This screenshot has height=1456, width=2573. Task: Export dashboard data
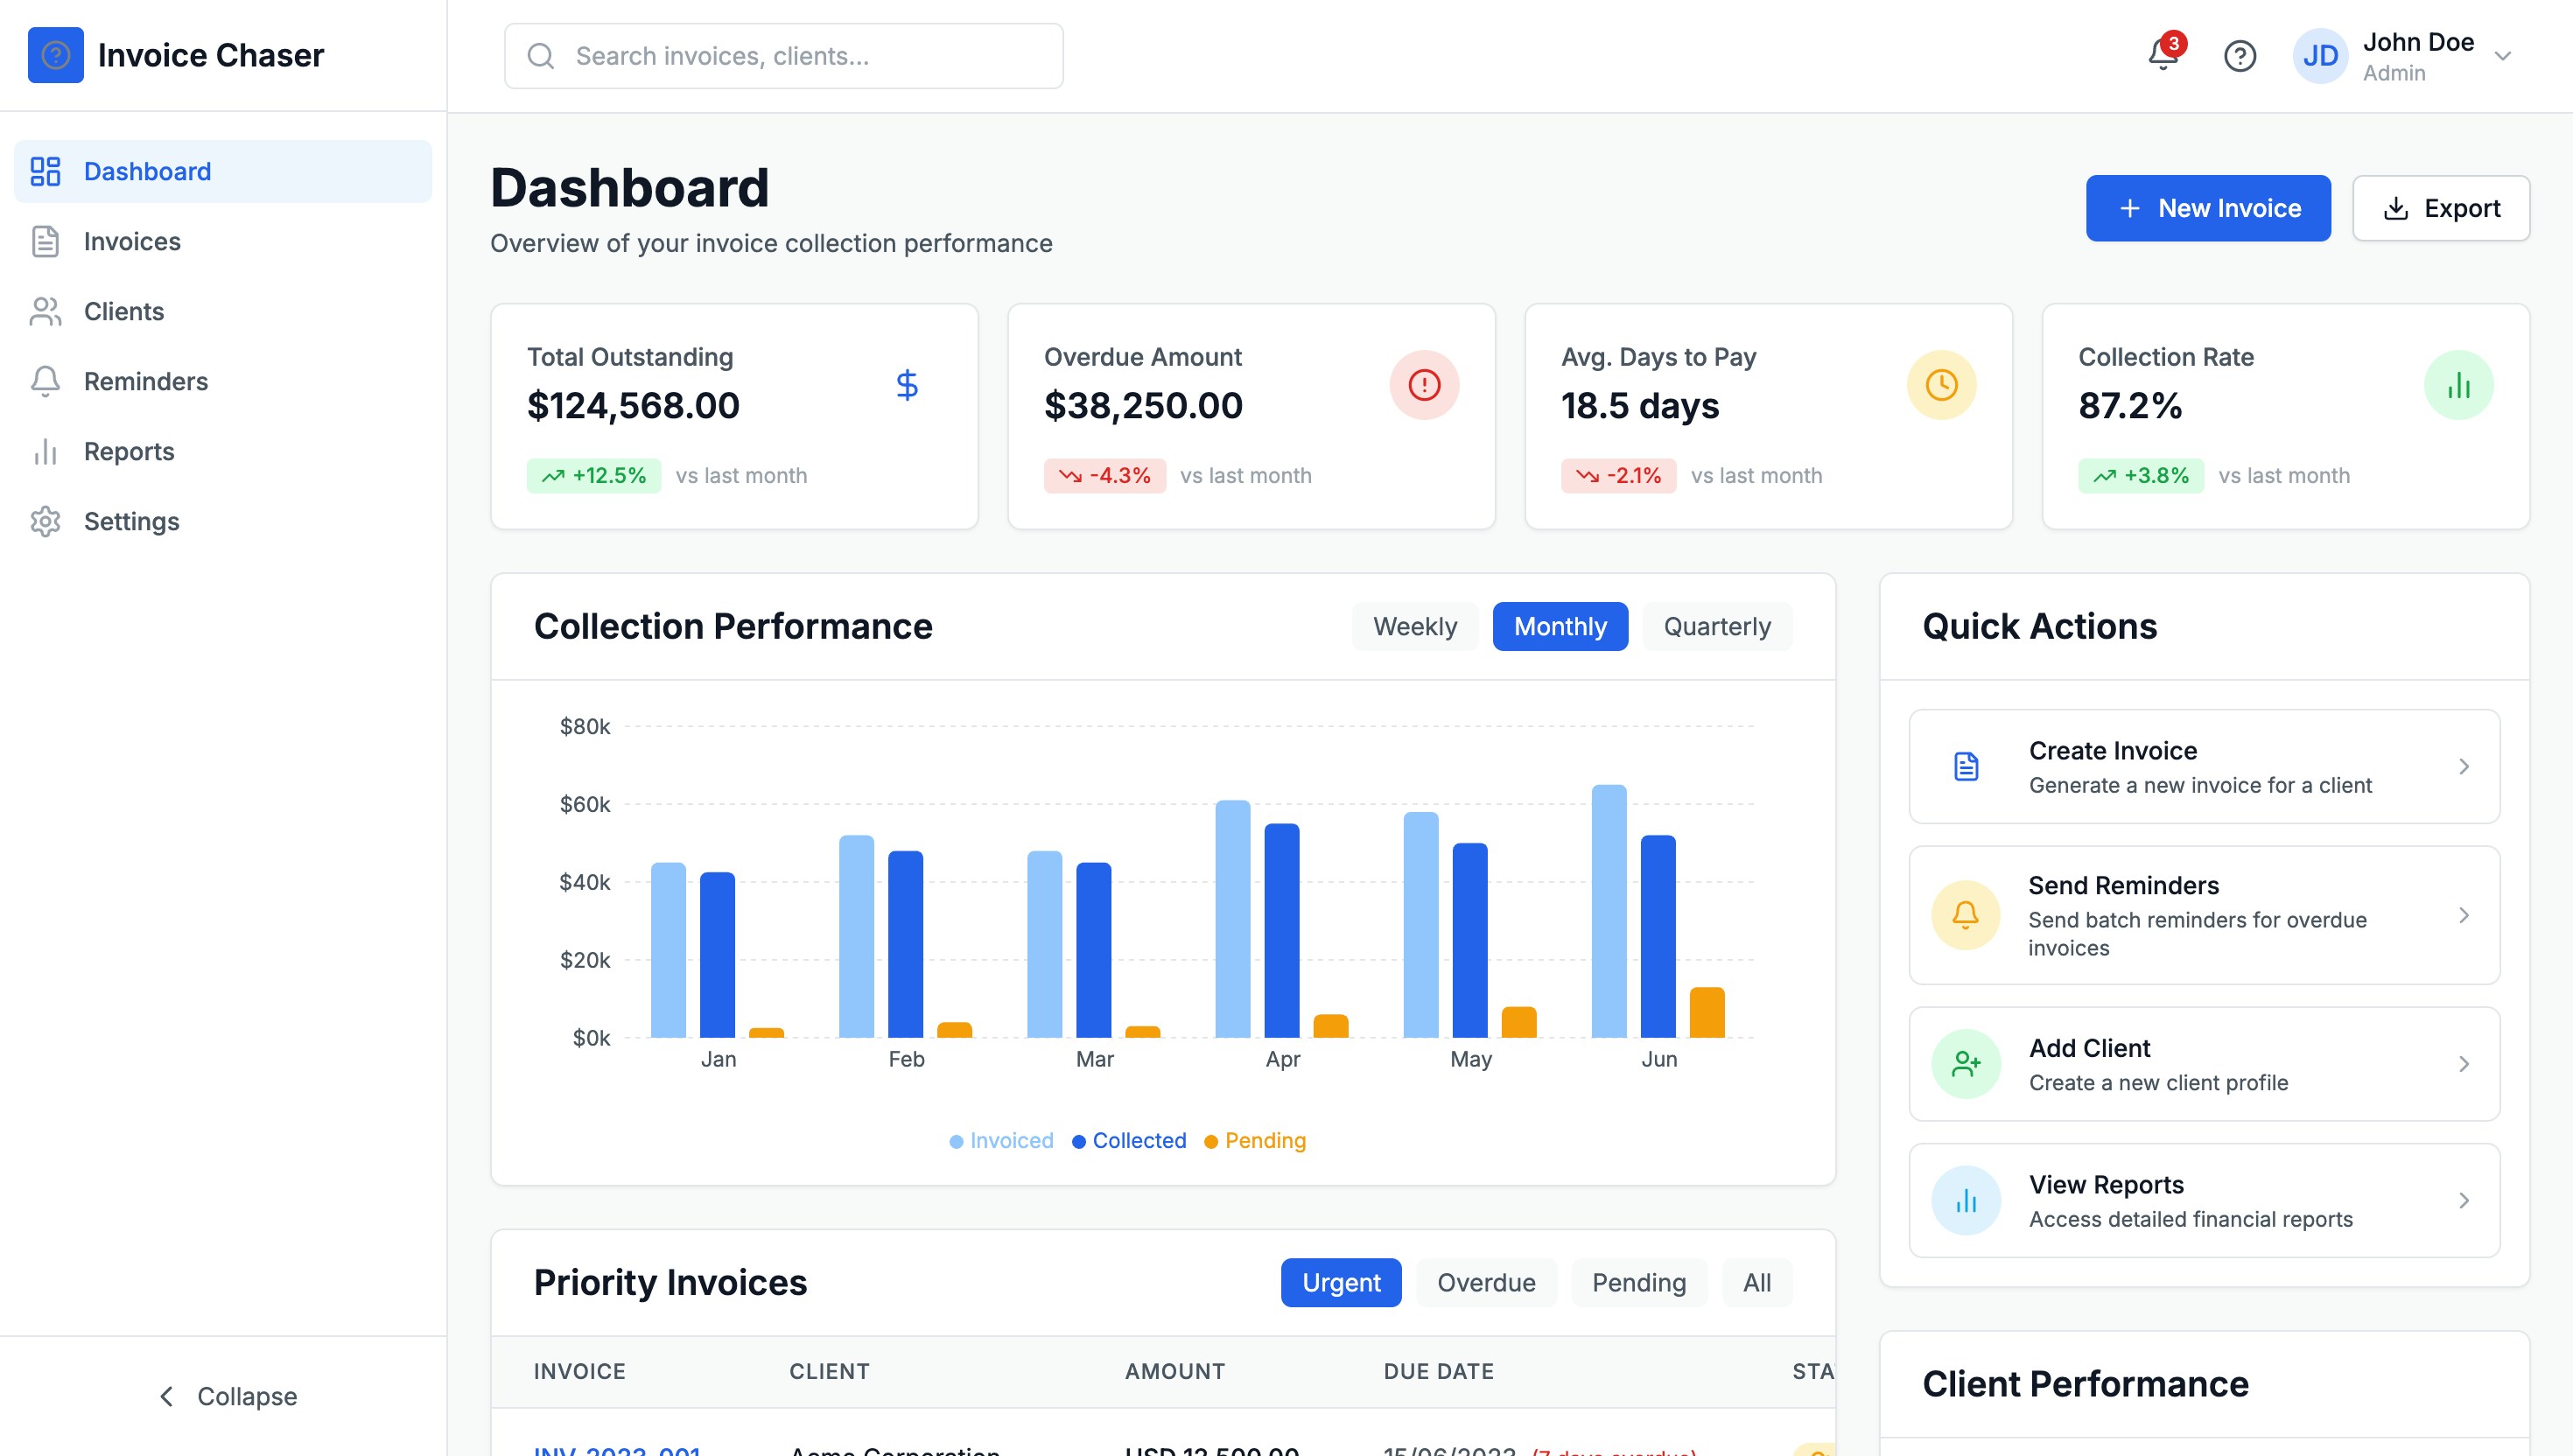[x=2440, y=207]
